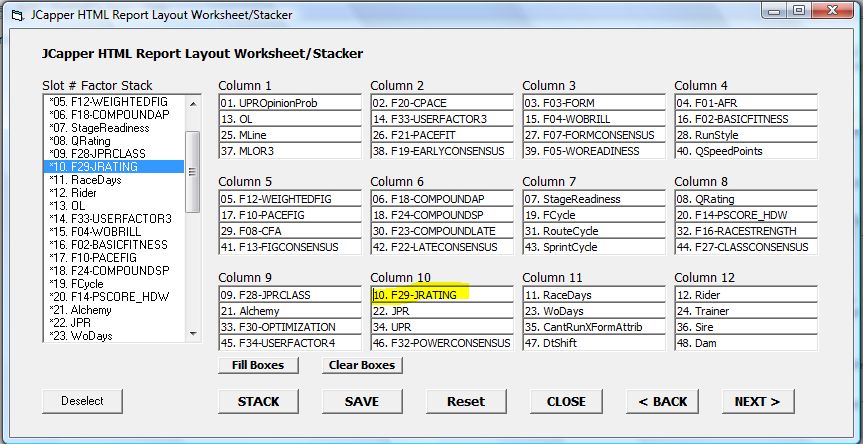
Task: Click the 39. F05-WOREADINESS box
Action: point(593,151)
